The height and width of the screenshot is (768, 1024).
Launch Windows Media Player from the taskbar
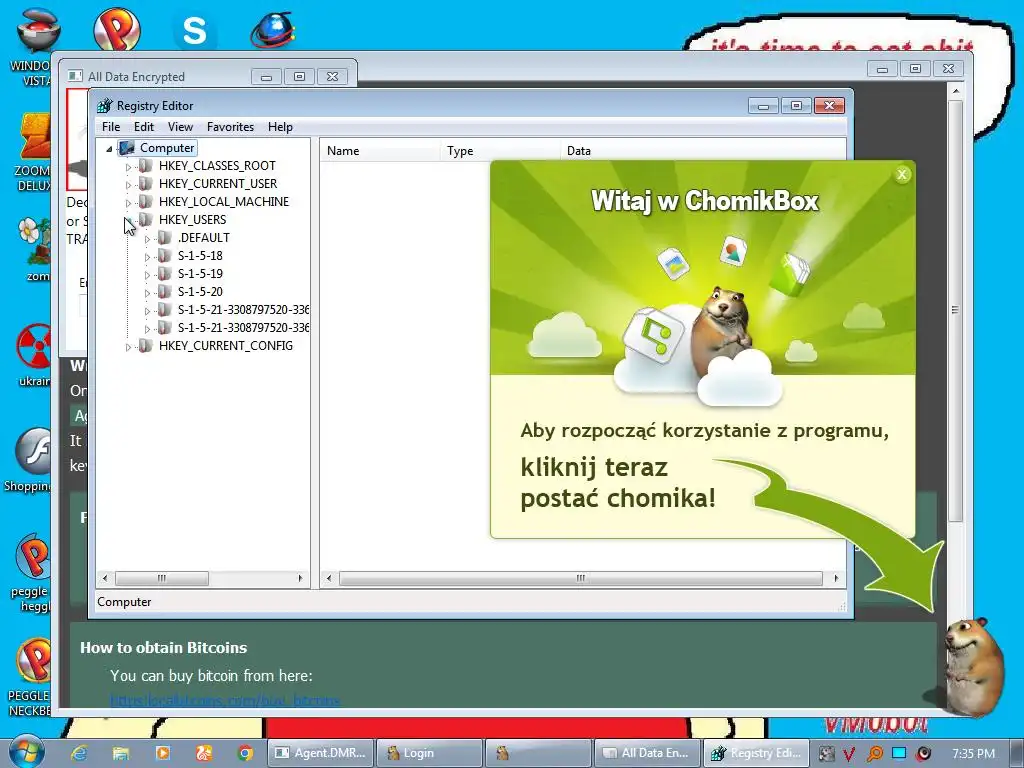(x=162, y=753)
